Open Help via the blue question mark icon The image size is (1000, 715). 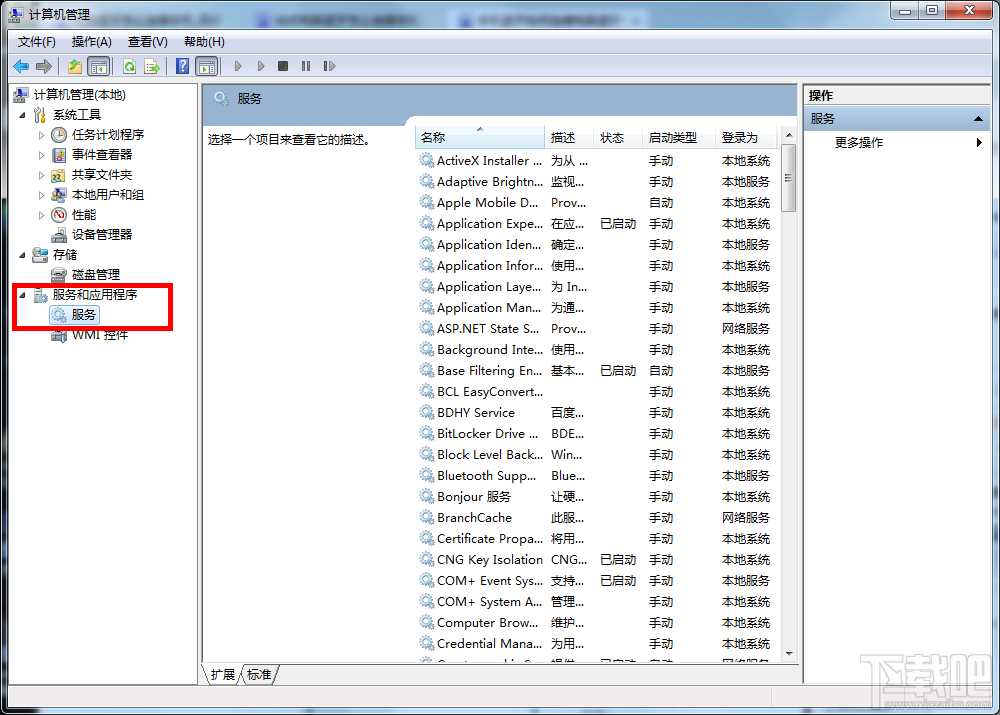point(182,66)
